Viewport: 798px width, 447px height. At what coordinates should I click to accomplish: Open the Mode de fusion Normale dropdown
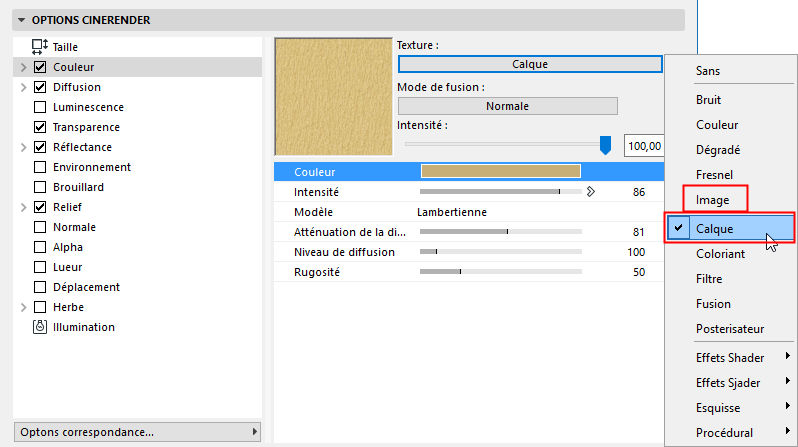coord(507,106)
